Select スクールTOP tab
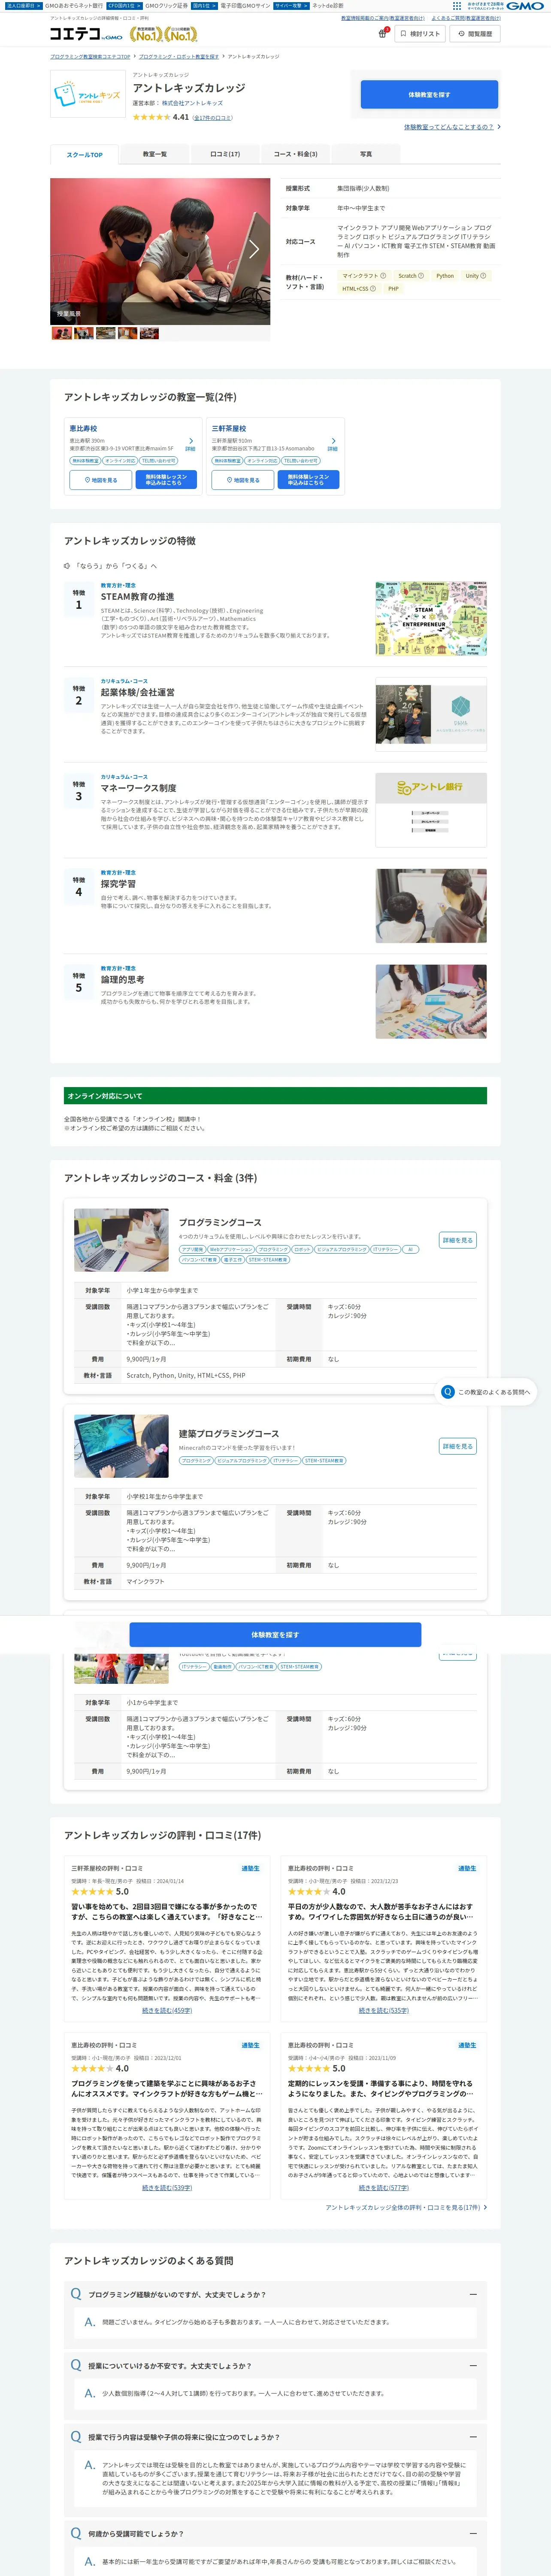The width and height of the screenshot is (551, 2576). pos(84,154)
